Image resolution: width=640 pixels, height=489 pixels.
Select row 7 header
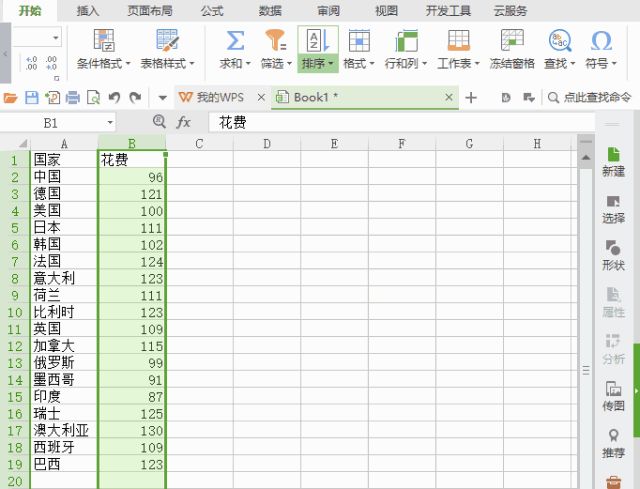15,261
